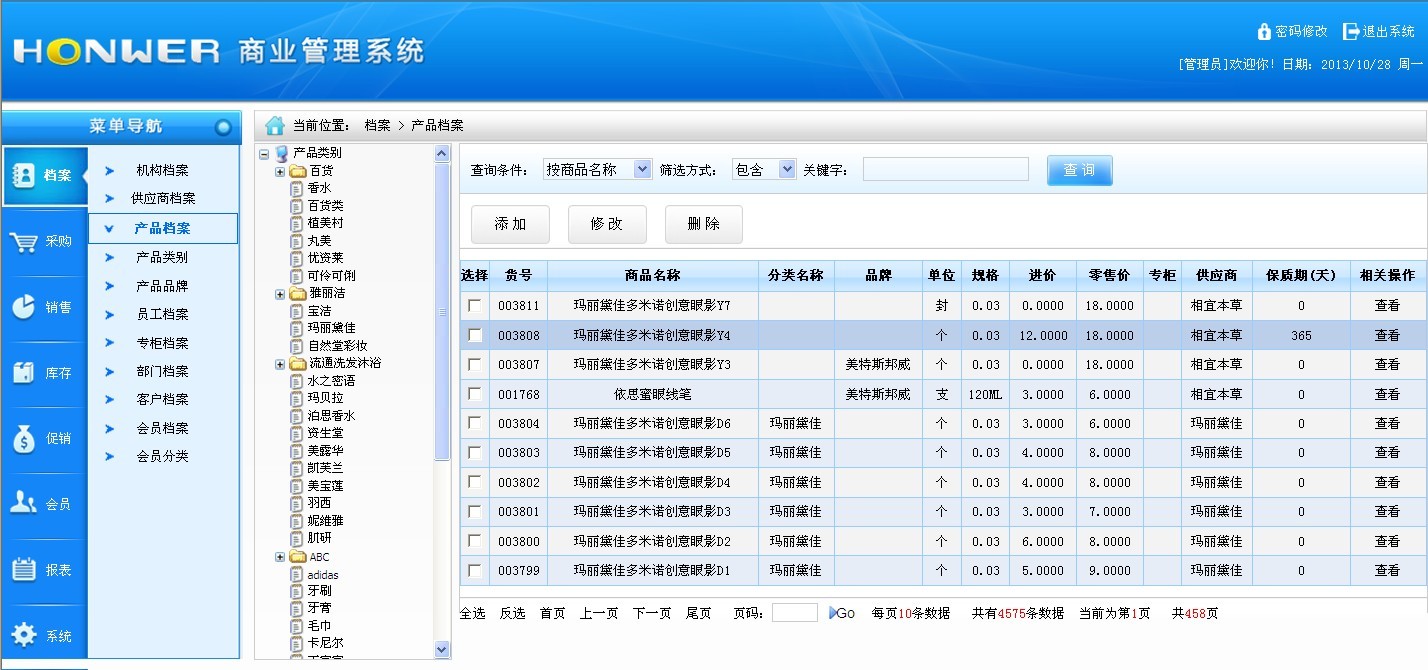Open the 采购 purchasing cart icon
The width and height of the screenshot is (1428, 670).
pos(24,242)
